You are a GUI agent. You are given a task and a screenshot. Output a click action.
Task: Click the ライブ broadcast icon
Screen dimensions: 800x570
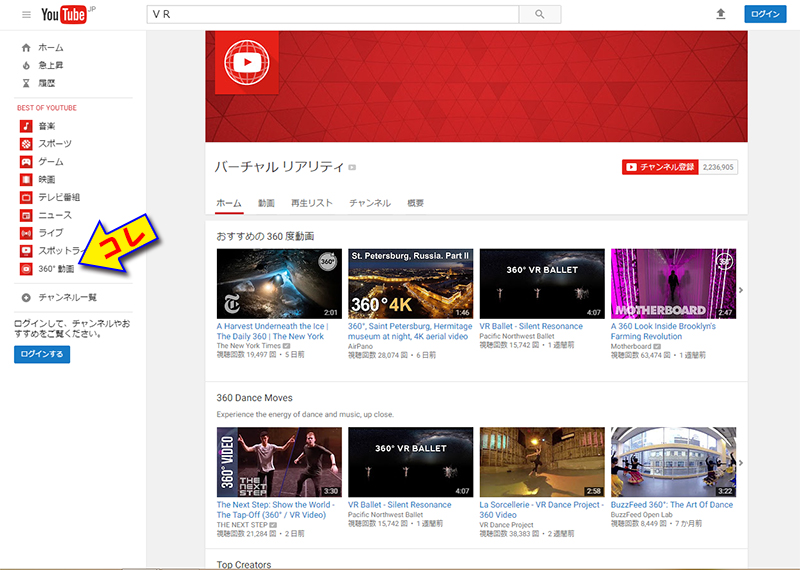[x=26, y=233]
